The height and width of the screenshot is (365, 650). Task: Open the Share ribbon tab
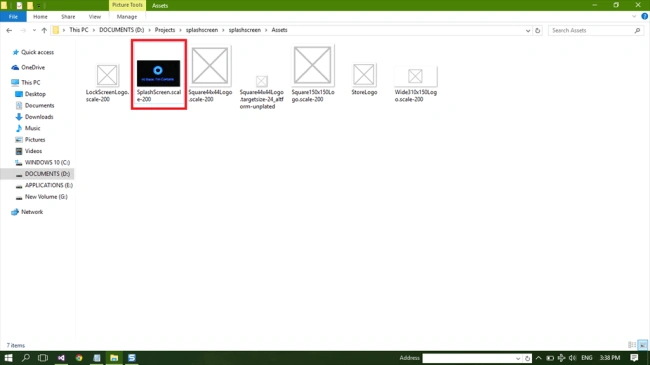tap(68, 17)
